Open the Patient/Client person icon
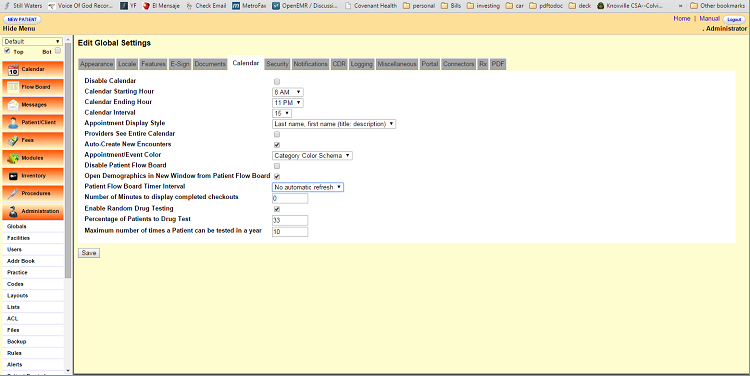 [13, 122]
